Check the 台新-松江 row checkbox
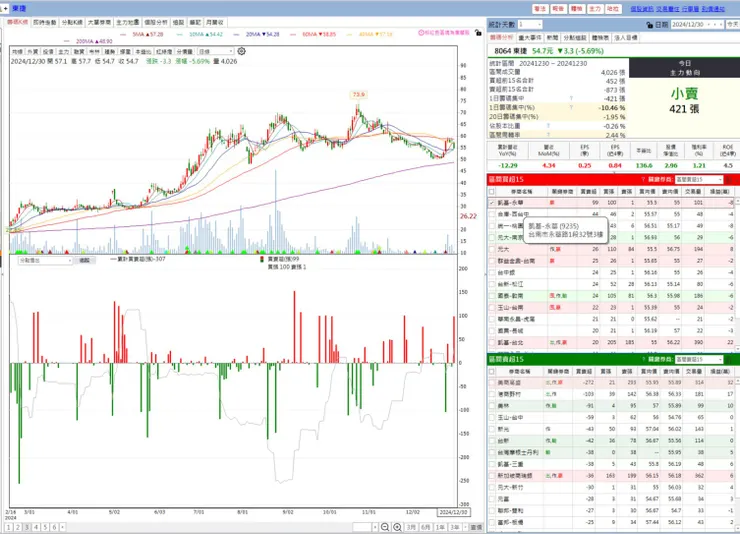 pyautogui.click(x=492, y=284)
